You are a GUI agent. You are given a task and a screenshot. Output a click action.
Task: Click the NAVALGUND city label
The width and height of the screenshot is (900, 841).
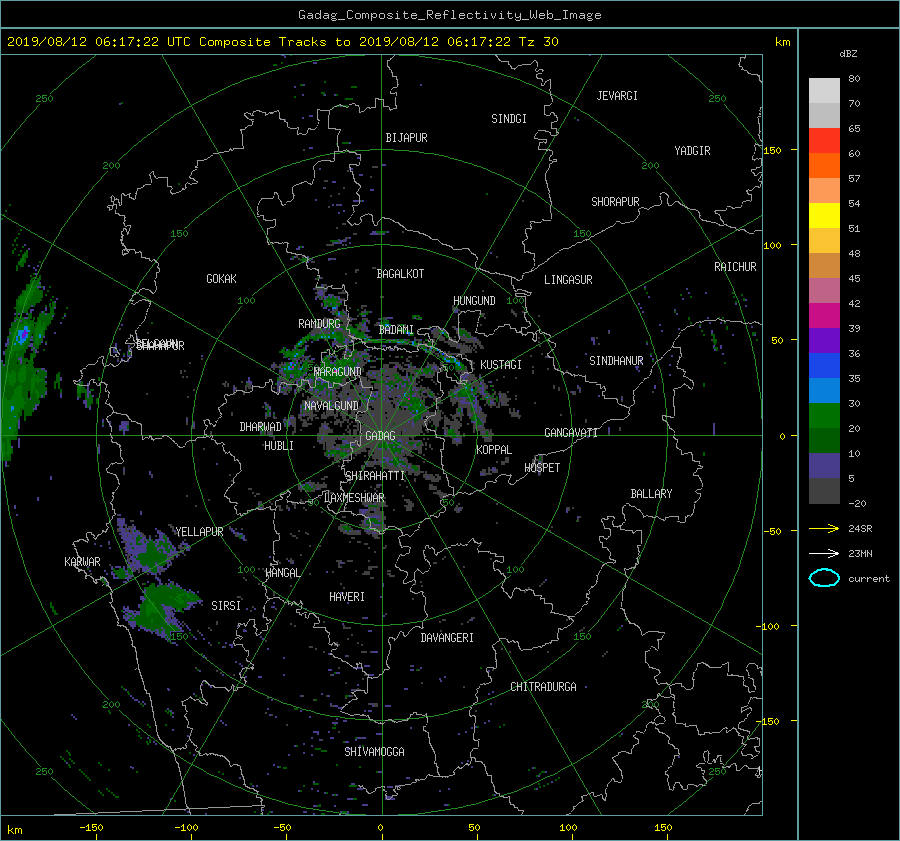point(331,406)
